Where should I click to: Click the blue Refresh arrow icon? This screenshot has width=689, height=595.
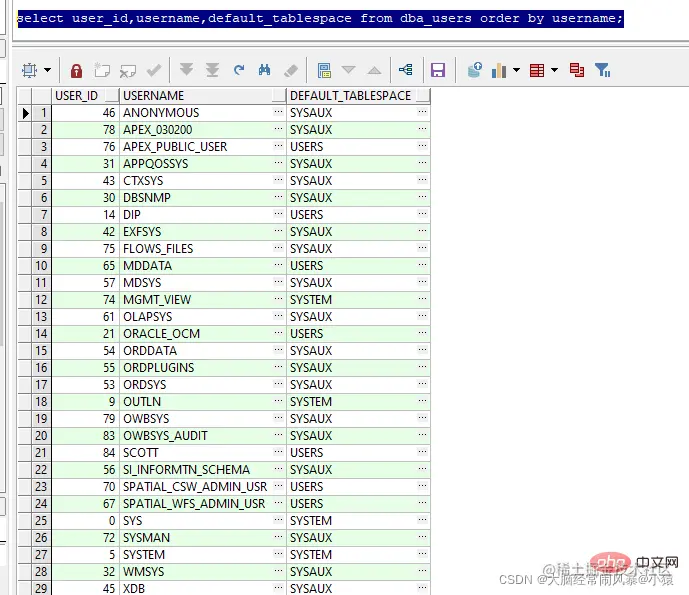pyautogui.click(x=239, y=70)
